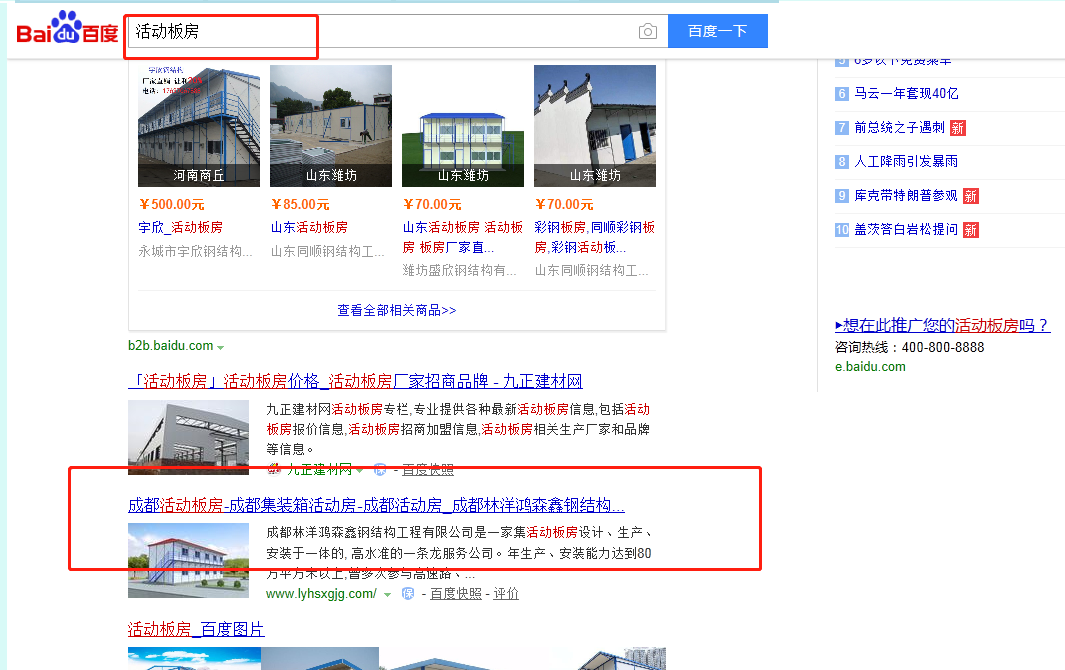The height and width of the screenshot is (670, 1065).
Task: Click rank number 9 badge
Action: 842,196
